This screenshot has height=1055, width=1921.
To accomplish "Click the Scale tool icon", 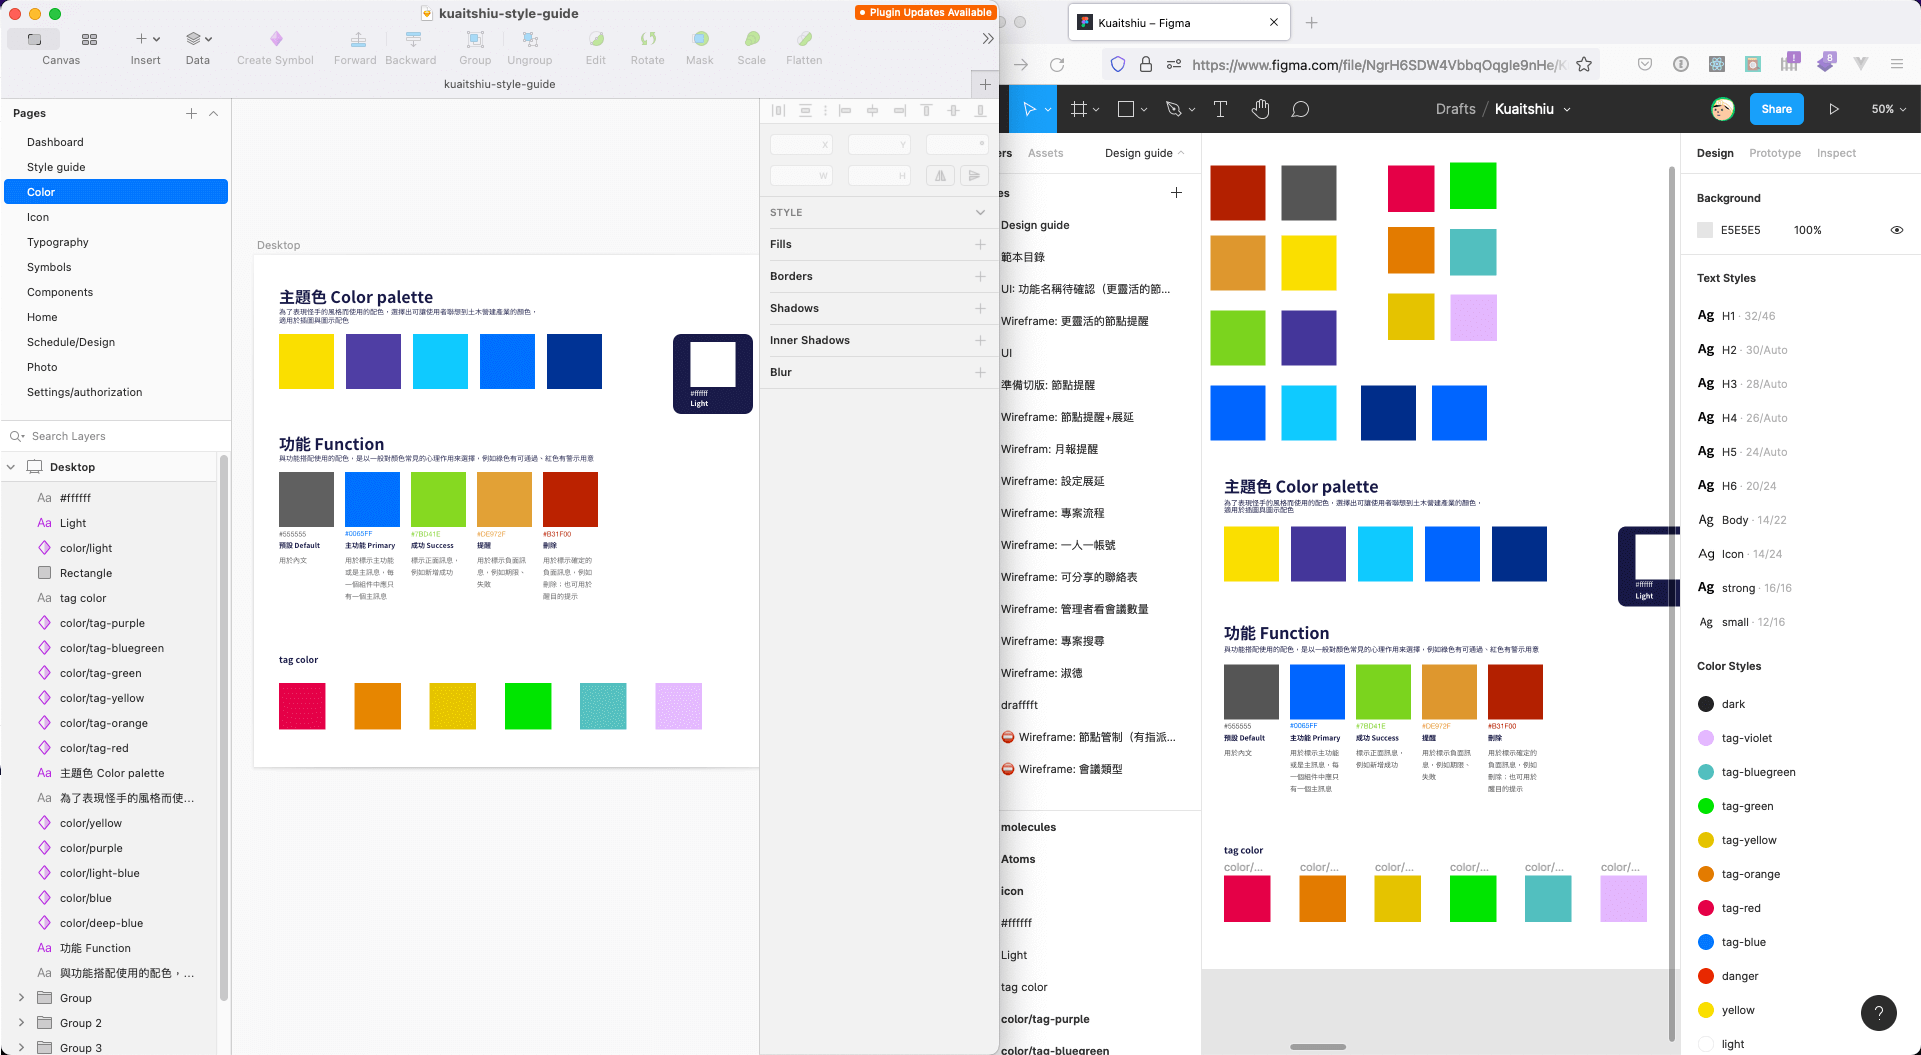I will (752, 39).
